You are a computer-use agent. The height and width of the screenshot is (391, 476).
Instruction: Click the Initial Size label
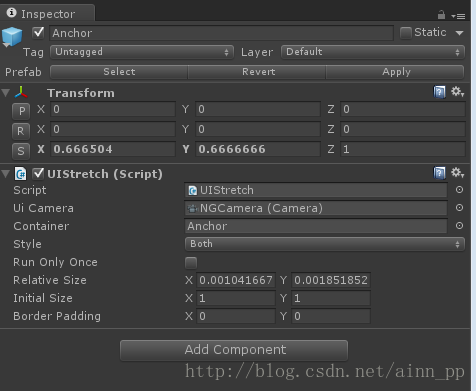click(43, 298)
